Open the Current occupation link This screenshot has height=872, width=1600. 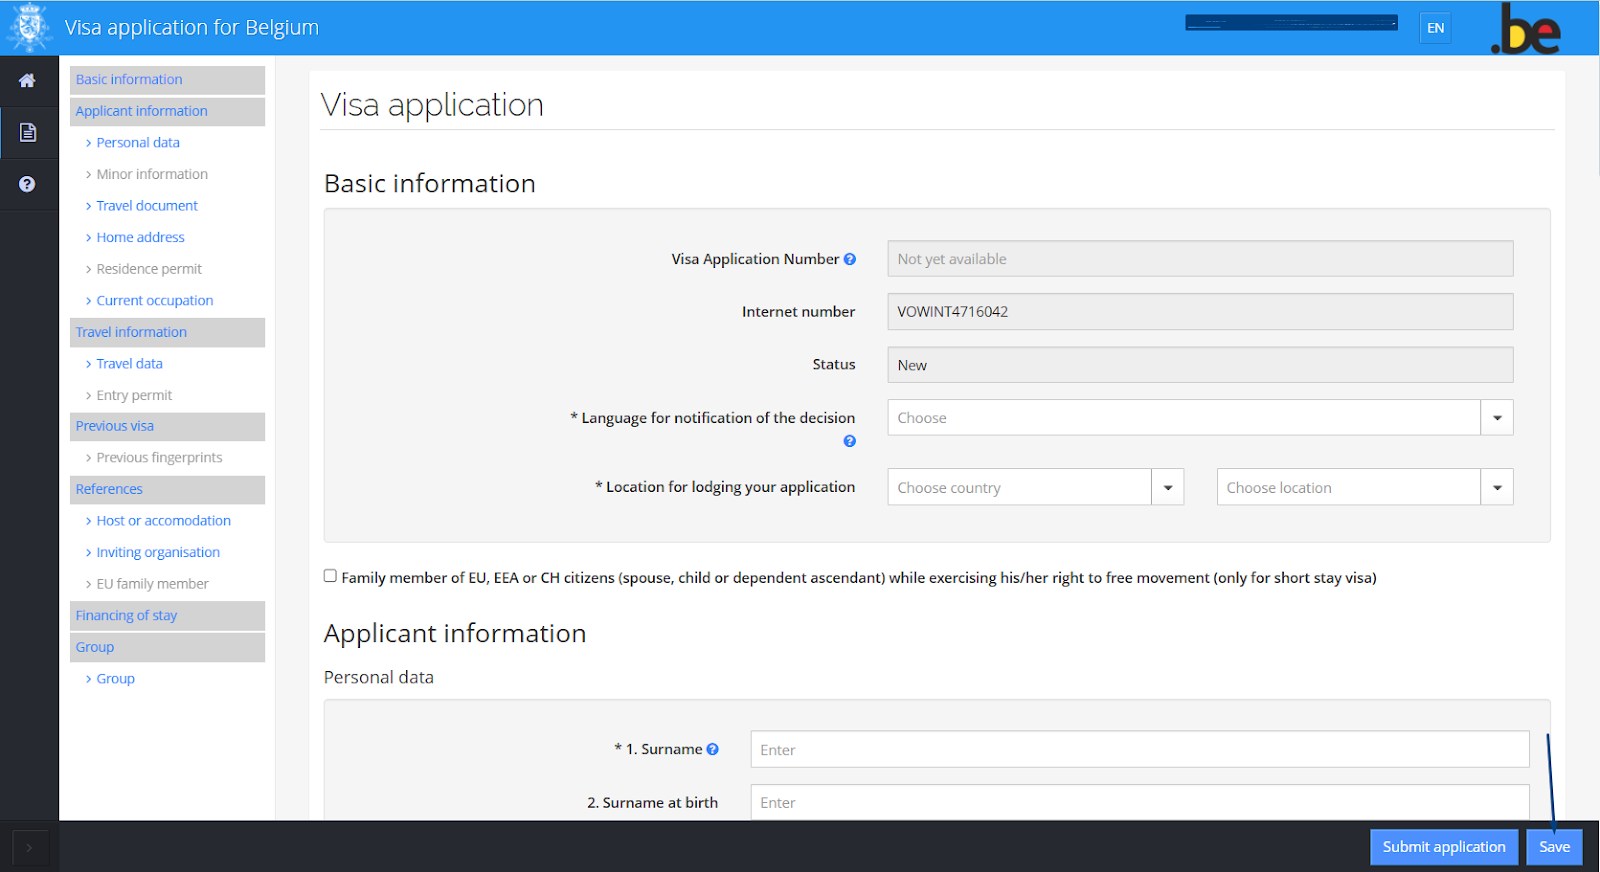(155, 301)
